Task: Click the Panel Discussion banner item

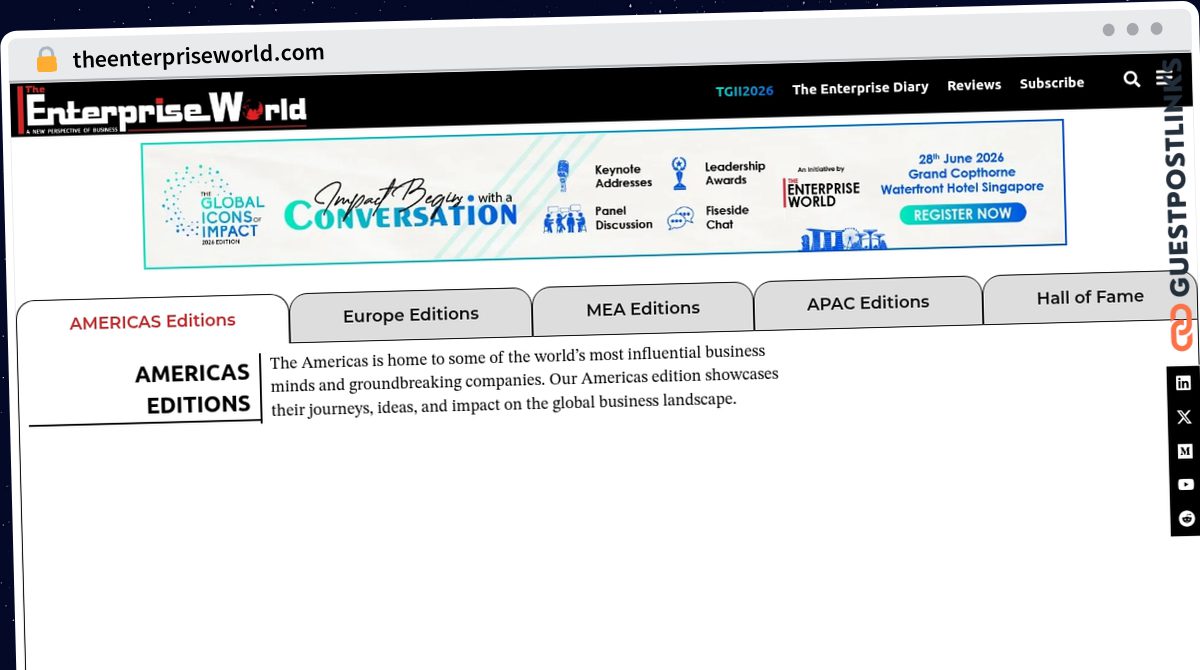Action: click(x=599, y=218)
